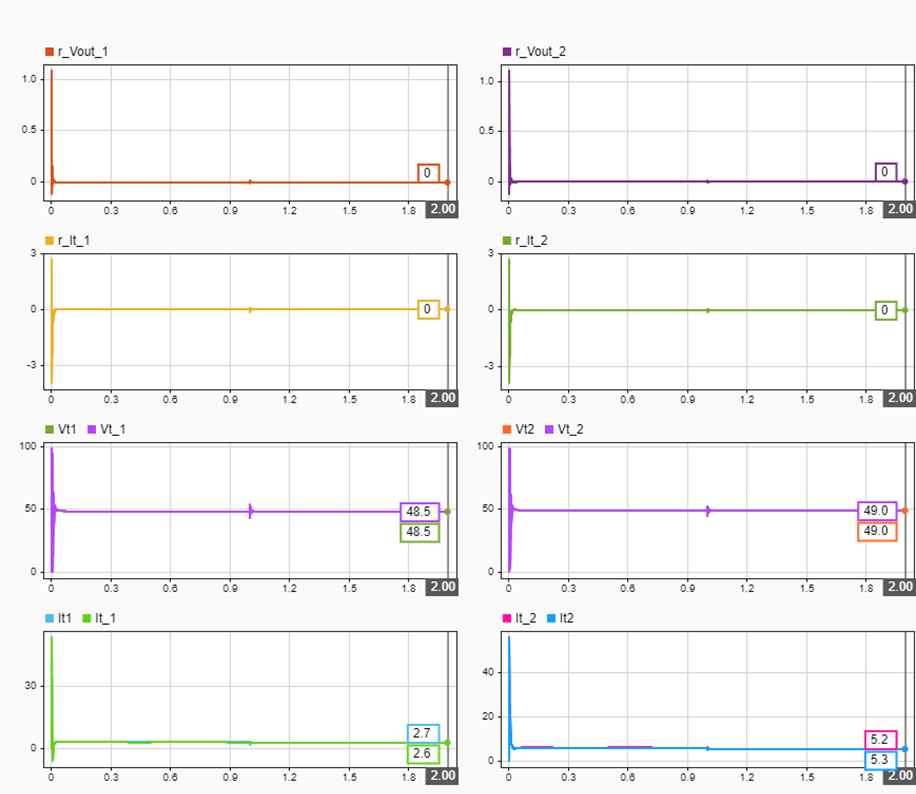Click the It_2 pink legend swatch
916x794 pixels.
click(x=507, y=618)
